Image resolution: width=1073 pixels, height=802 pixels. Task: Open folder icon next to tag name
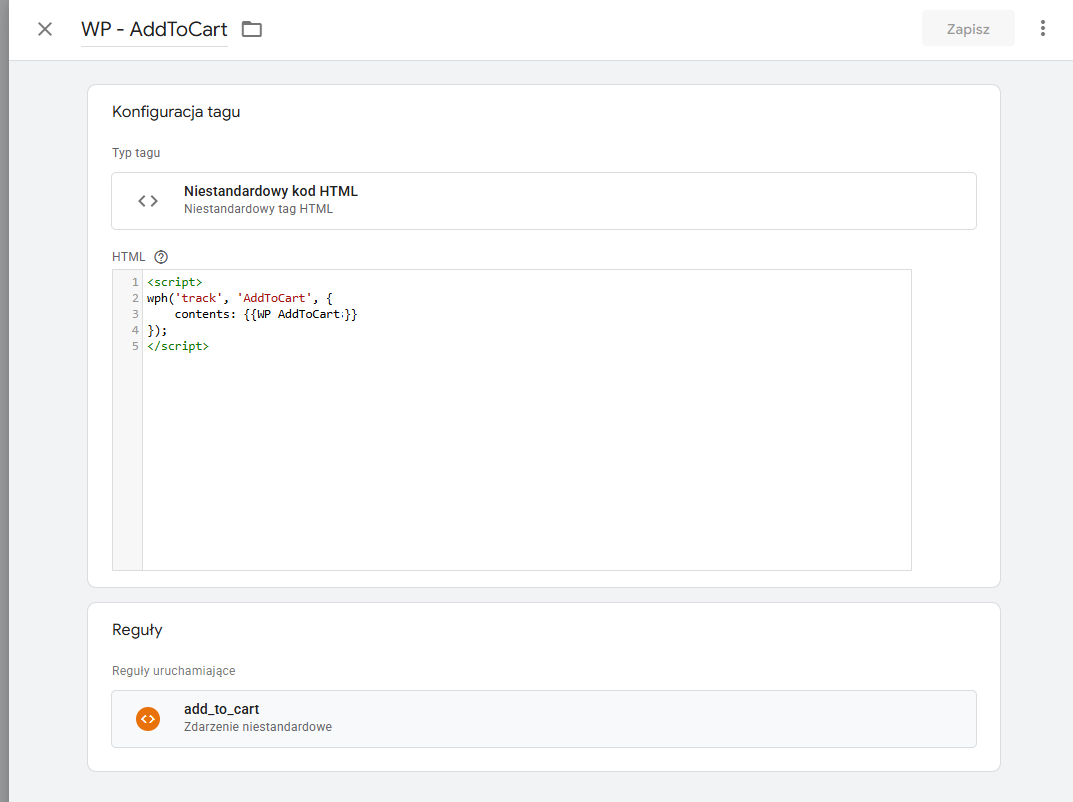click(x=252, y=29)
